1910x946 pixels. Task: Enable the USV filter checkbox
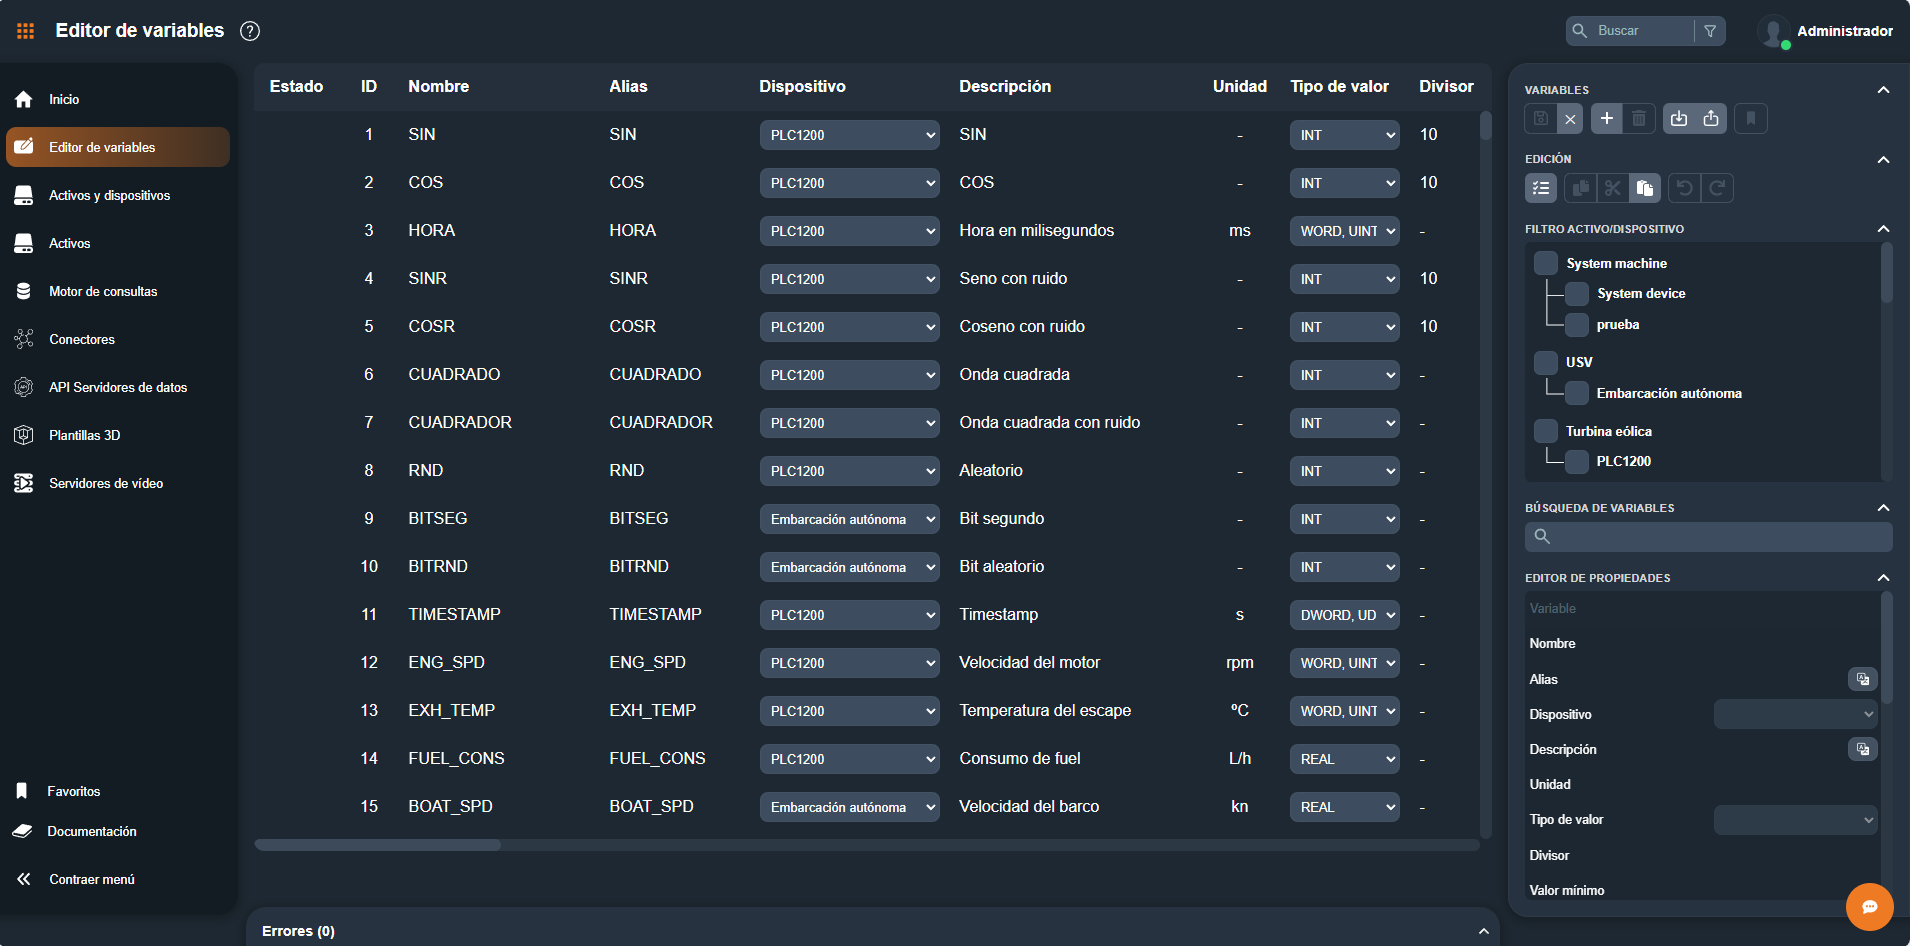(x=1545, y=362)
